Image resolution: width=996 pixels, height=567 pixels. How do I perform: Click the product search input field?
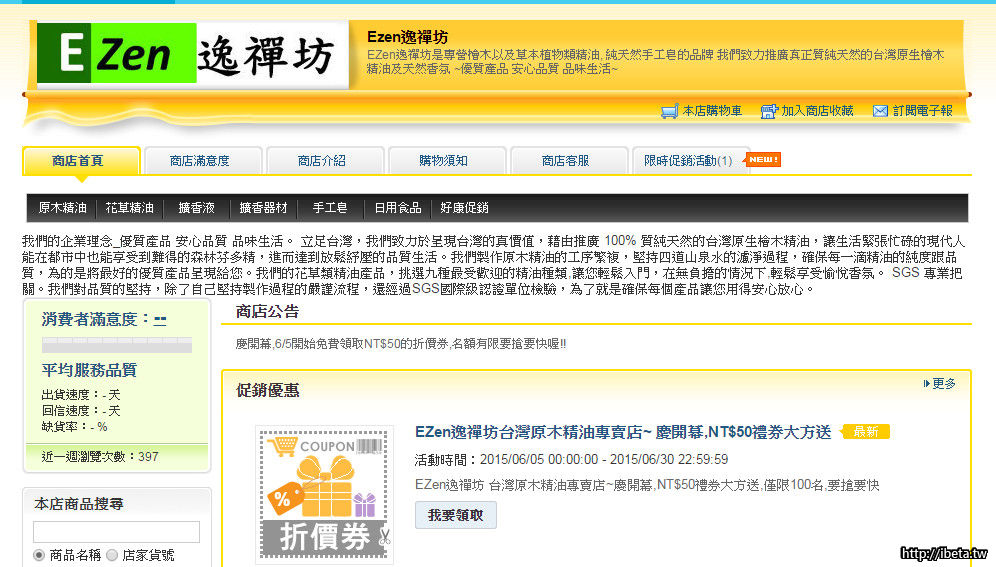(116, 532)
